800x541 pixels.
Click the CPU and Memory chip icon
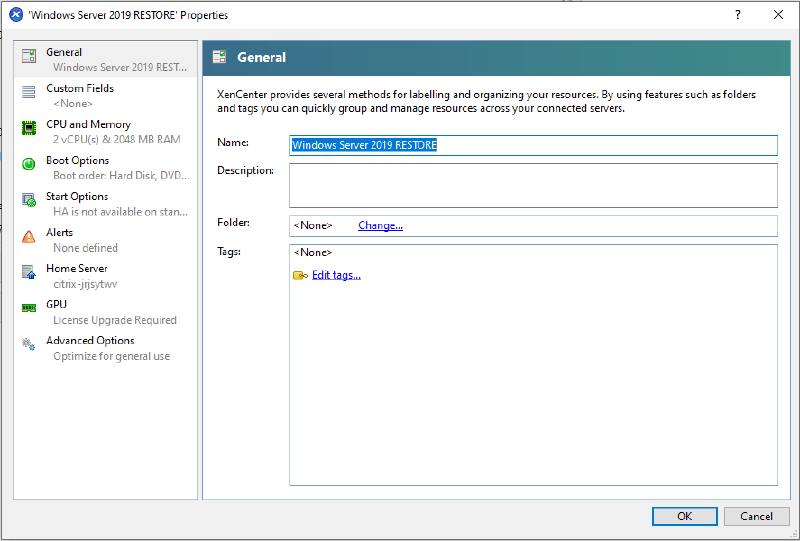point(29,128)
